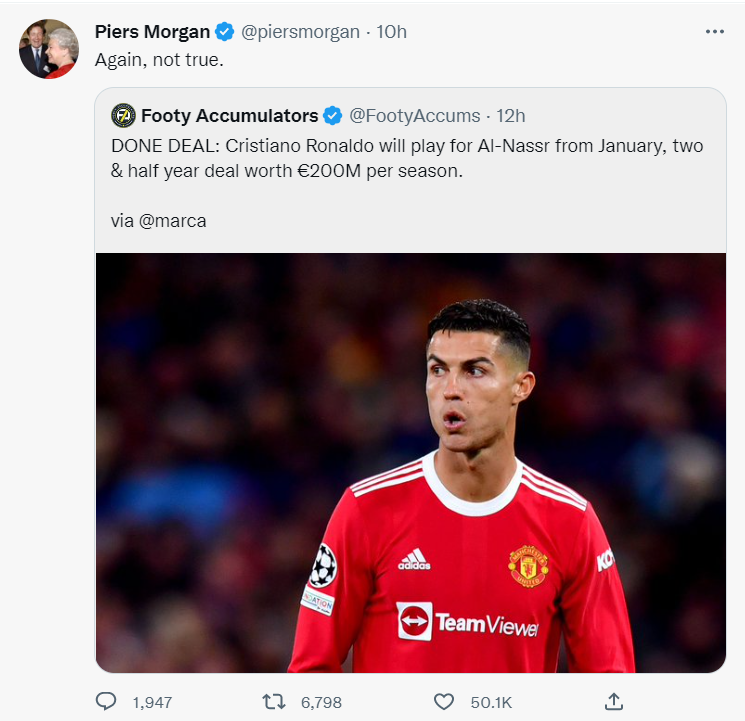Click the retweet arrows icon

[x=274, y=702]
